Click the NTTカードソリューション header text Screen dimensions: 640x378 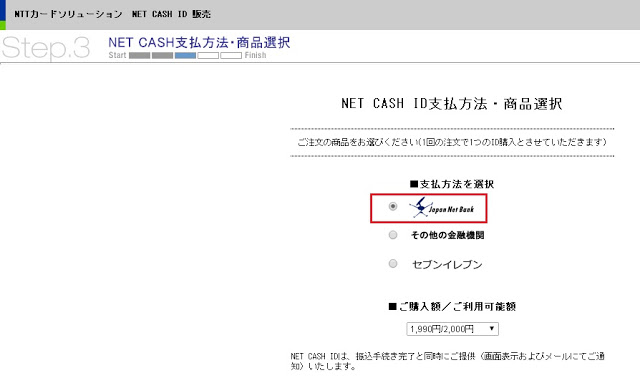pos(68,14)
